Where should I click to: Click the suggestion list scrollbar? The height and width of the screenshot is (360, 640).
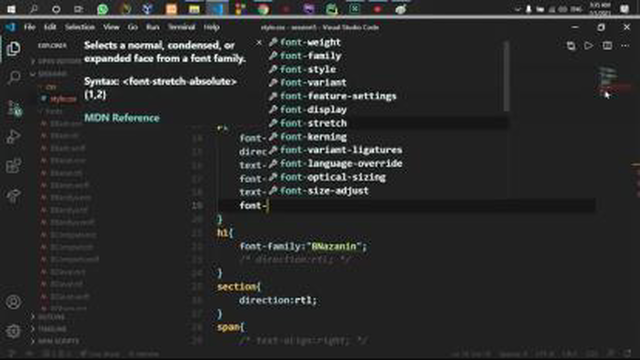[x=507, y=76]
